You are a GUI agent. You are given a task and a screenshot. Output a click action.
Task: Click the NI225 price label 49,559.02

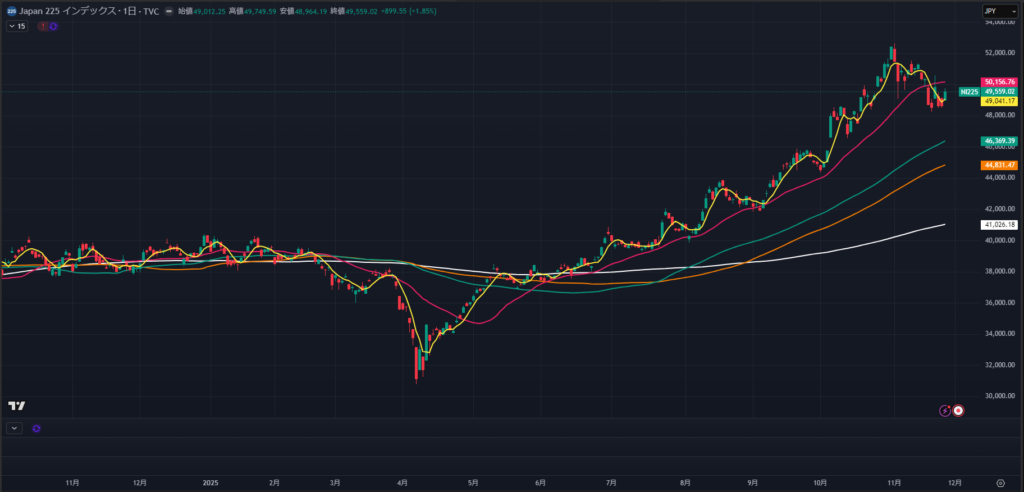tap(998, 91)
